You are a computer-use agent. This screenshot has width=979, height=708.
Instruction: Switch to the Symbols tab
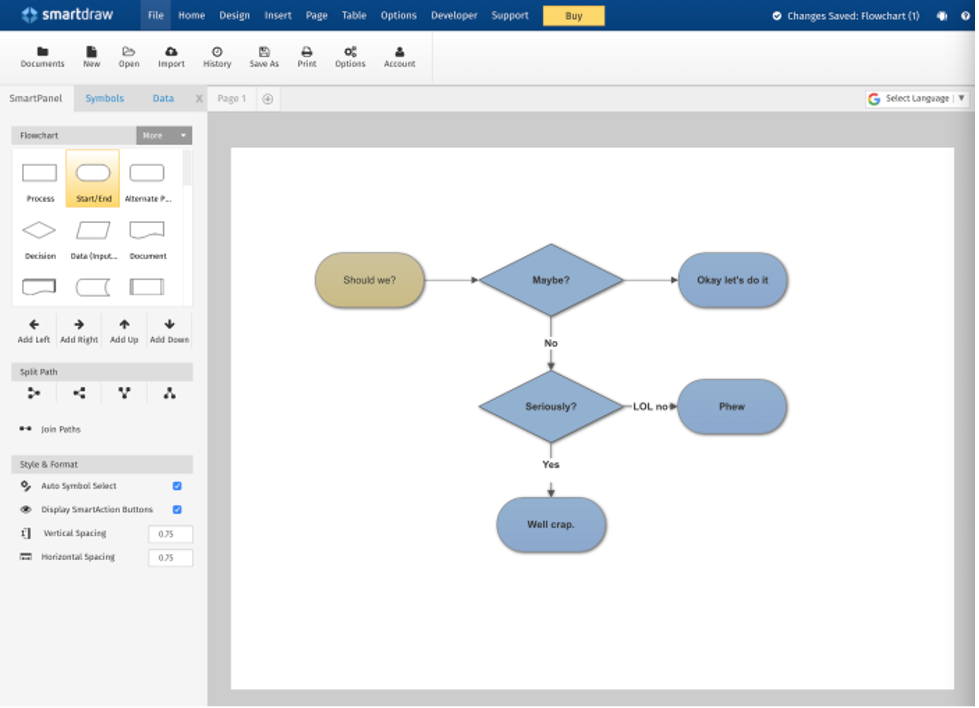tap(104, 99)
